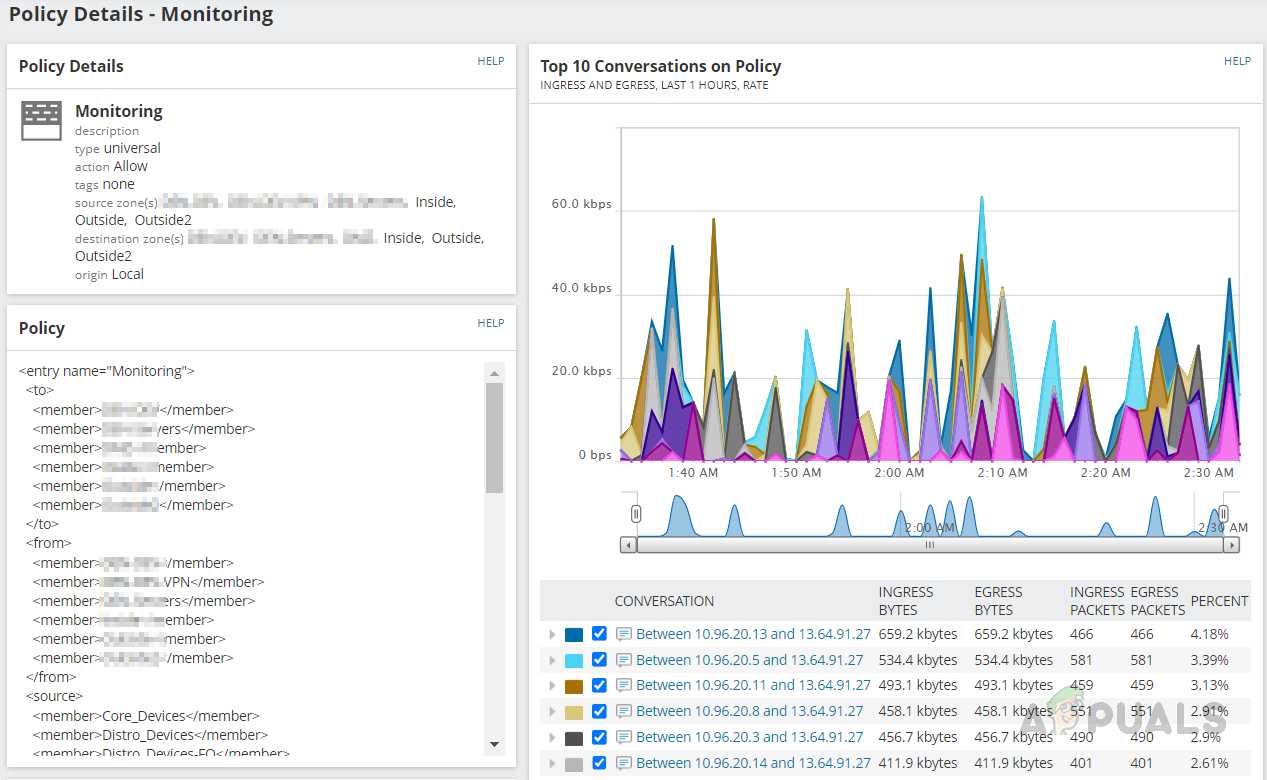The image size is (1267, 780).
Task: Click conversation icon for 10.96.20.14 row
Action: 624,763
